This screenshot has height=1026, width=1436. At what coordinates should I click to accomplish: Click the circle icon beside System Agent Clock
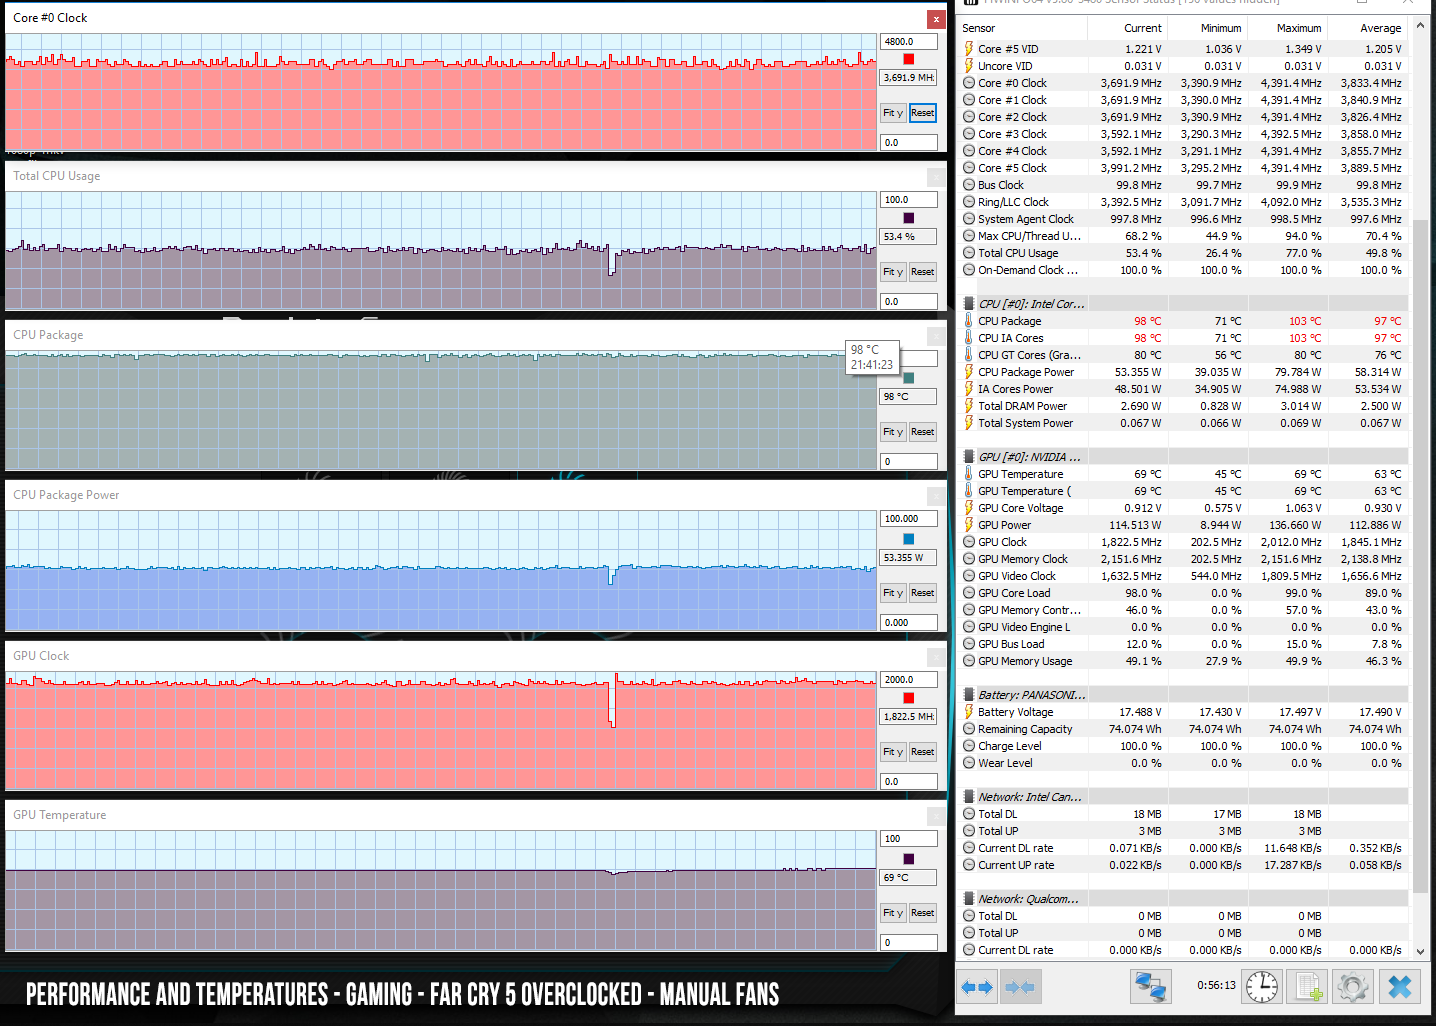pos(969,219)
